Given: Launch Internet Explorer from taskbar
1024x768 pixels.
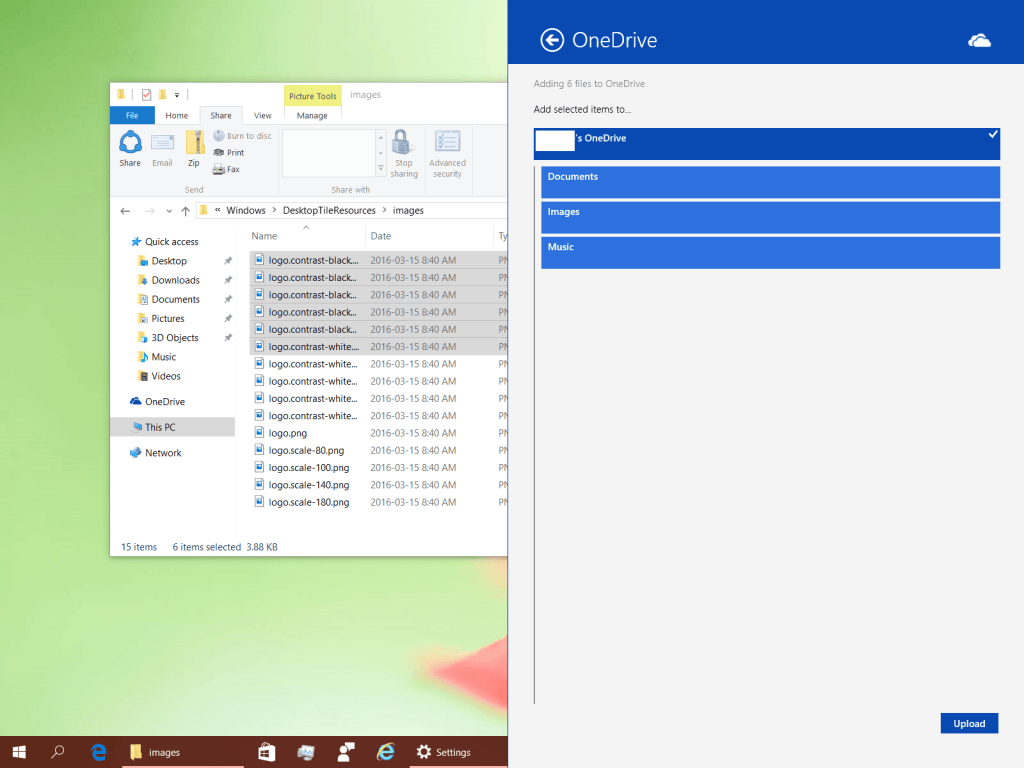Looking at the screenshot, I should pyautogui.click(x=385, y=752).
